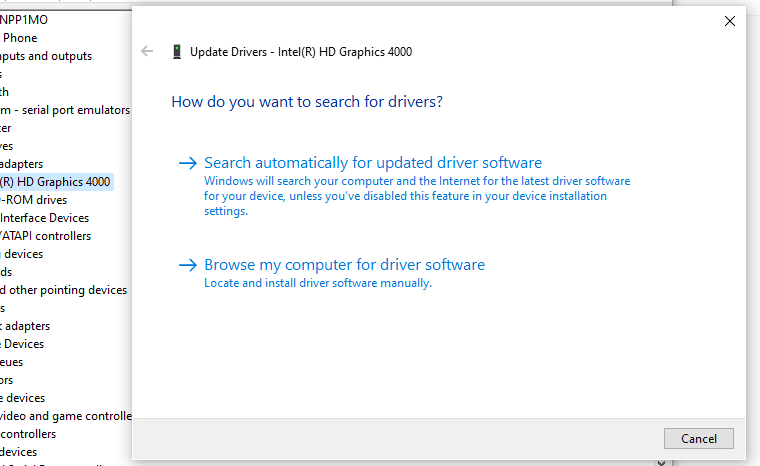Click 'Locate and install driver software manually' text

(318, 283)
